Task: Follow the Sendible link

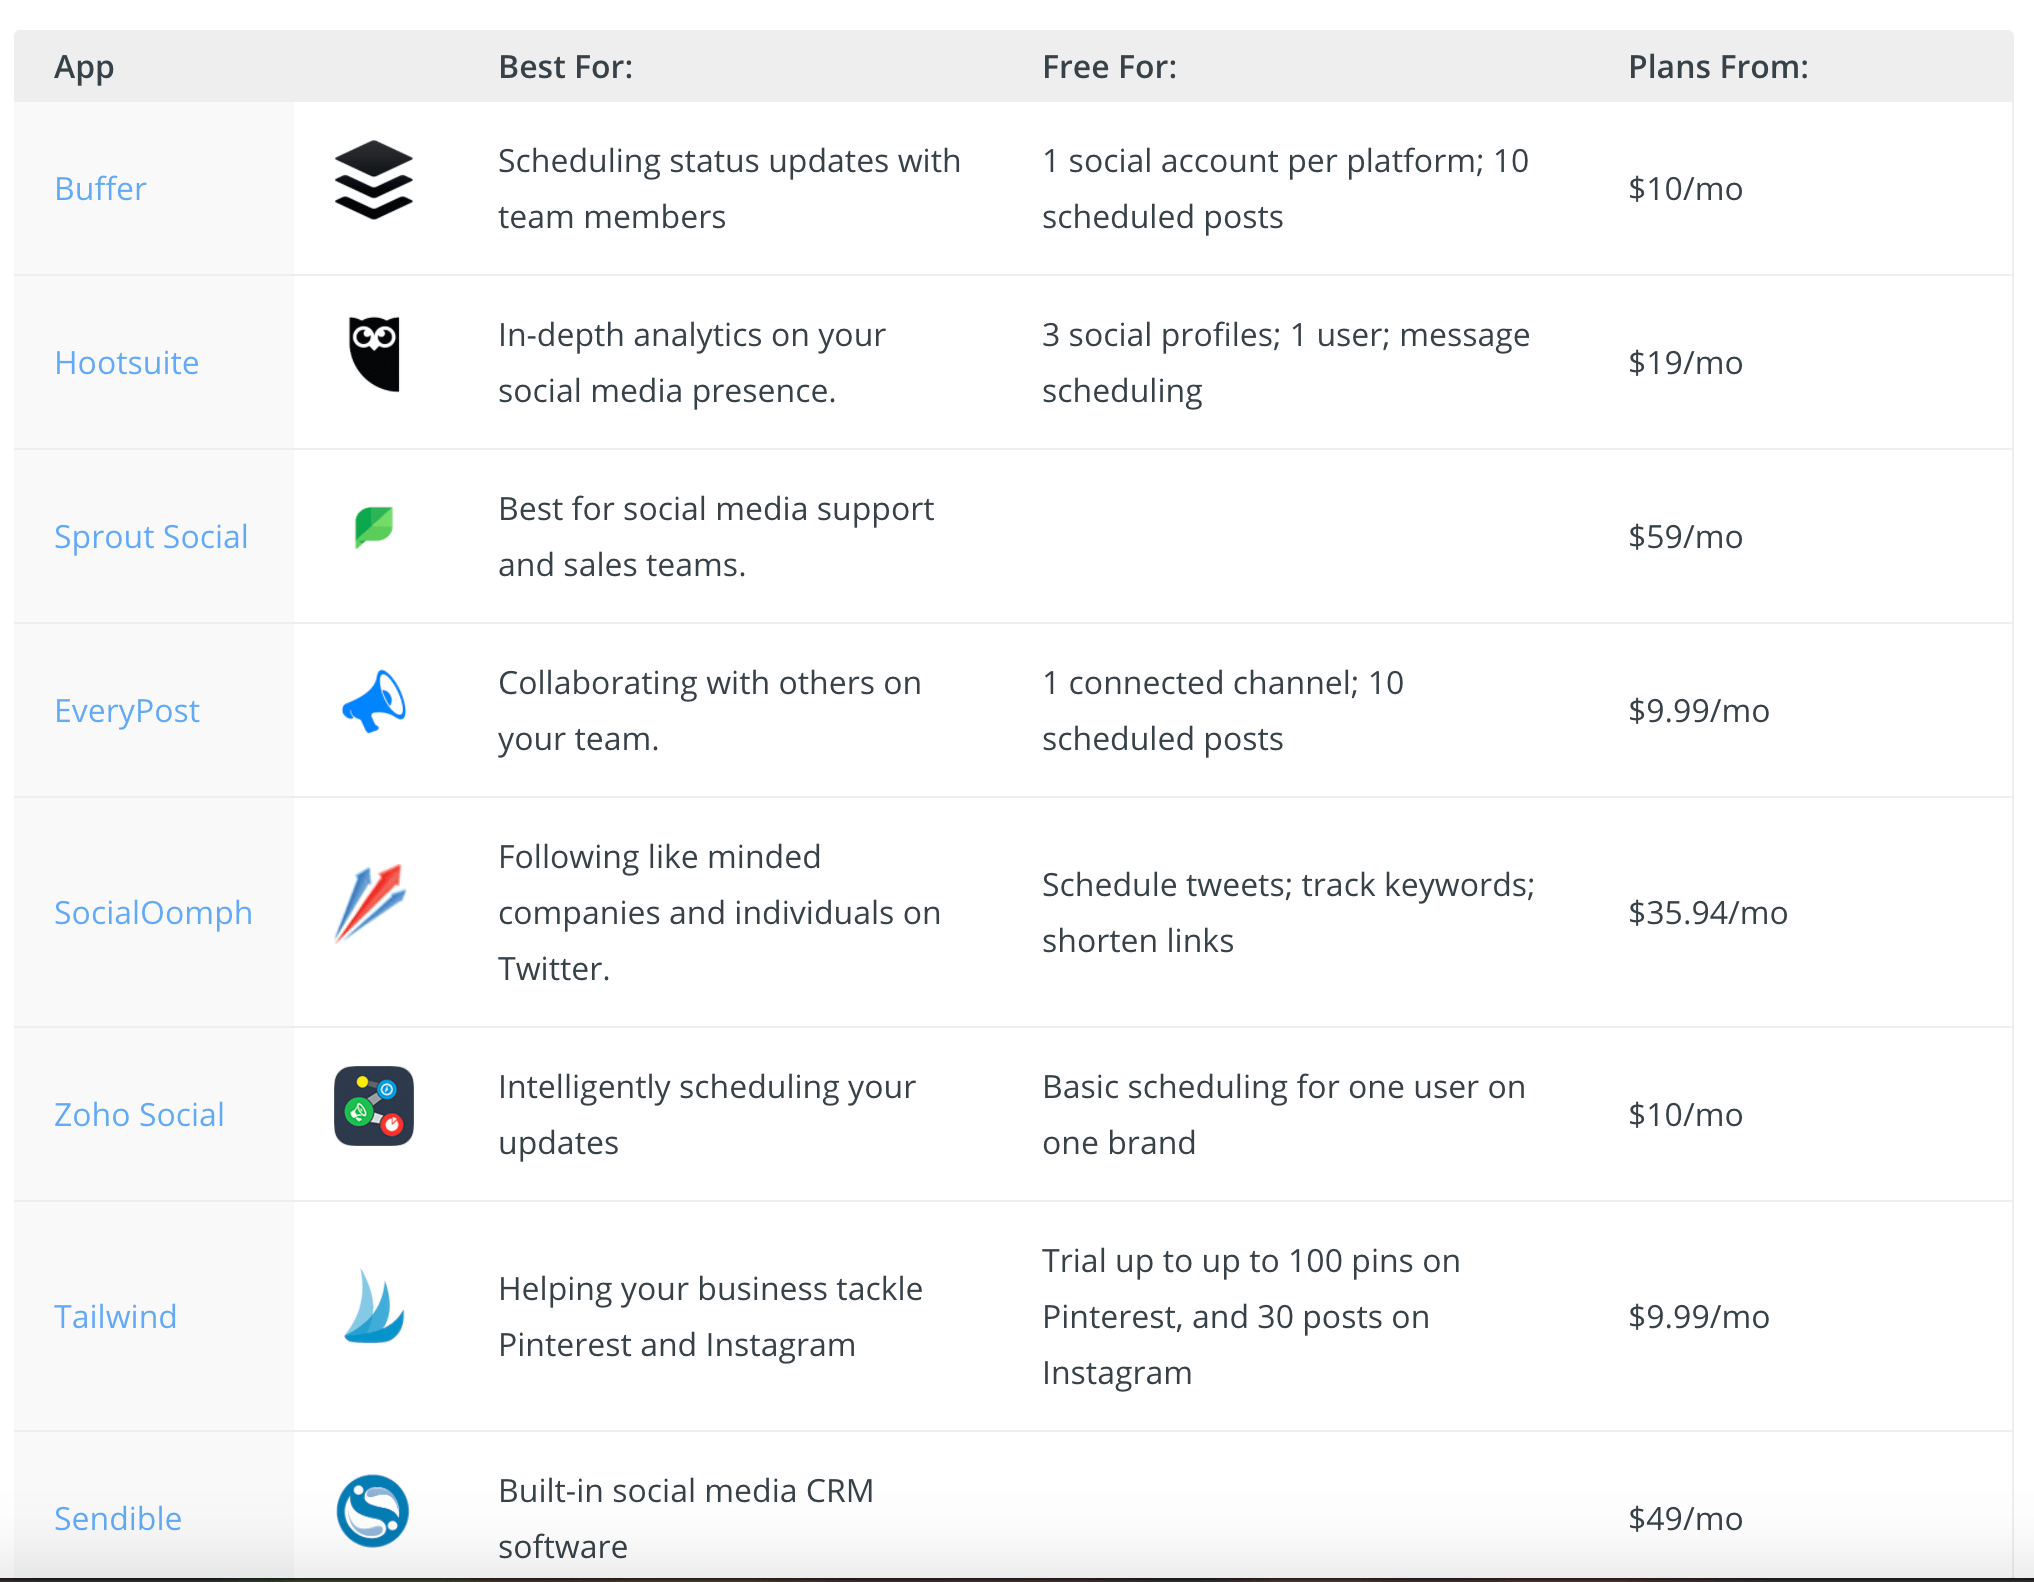Action: pos(117,1519)
